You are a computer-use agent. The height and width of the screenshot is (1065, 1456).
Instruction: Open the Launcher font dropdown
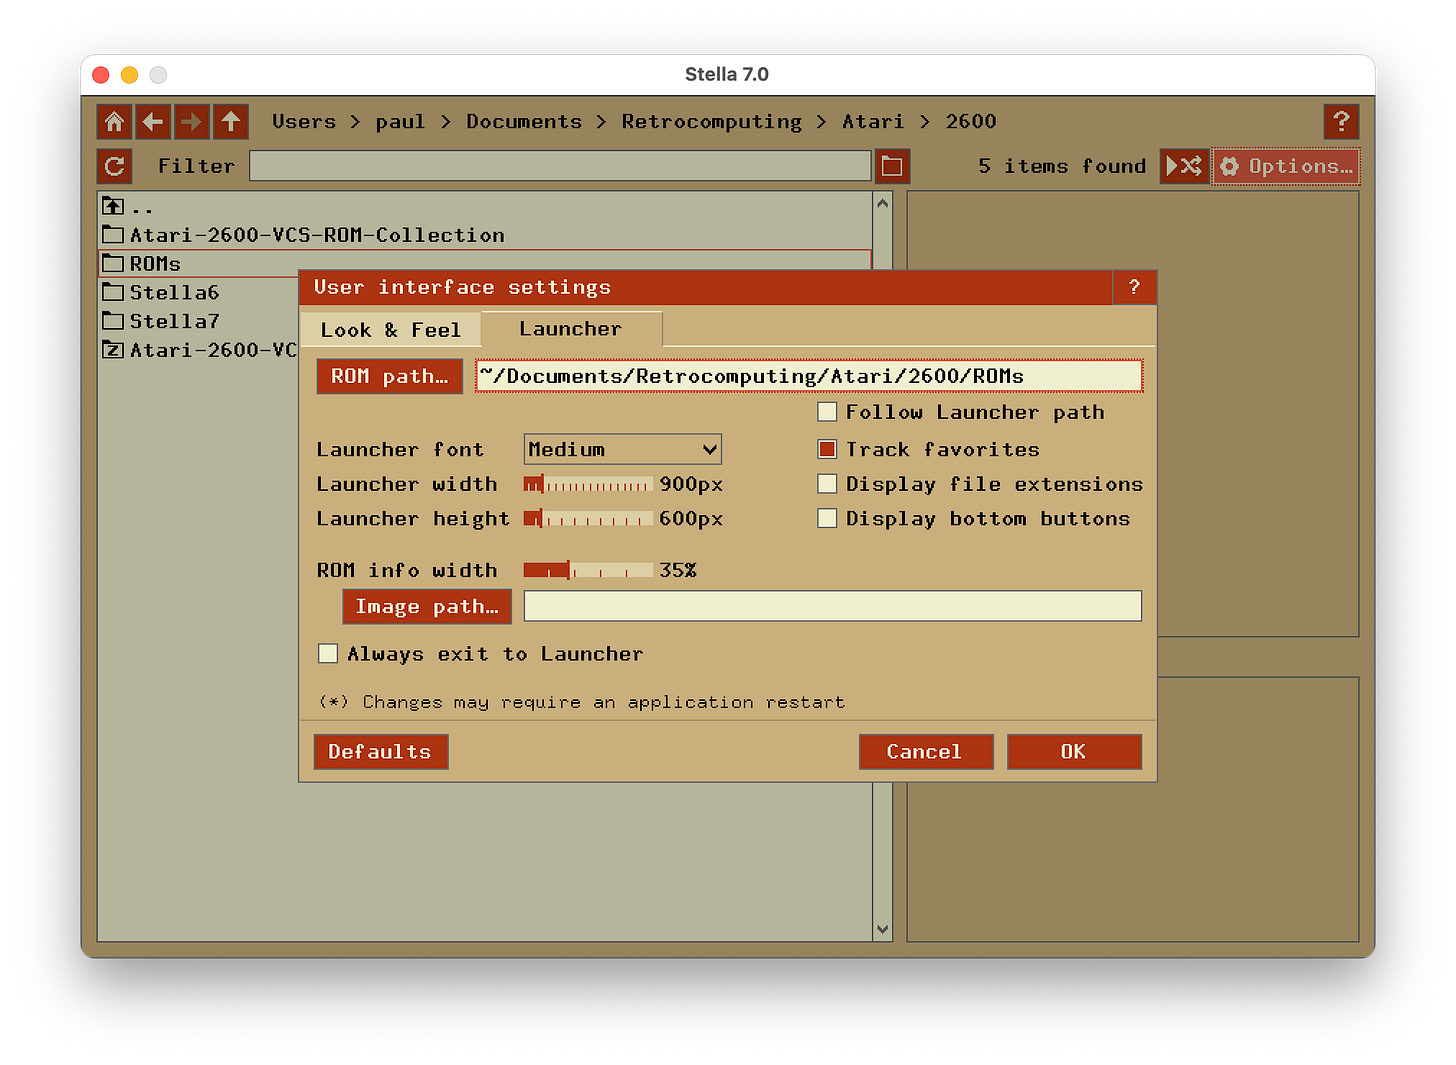[622, 449]
